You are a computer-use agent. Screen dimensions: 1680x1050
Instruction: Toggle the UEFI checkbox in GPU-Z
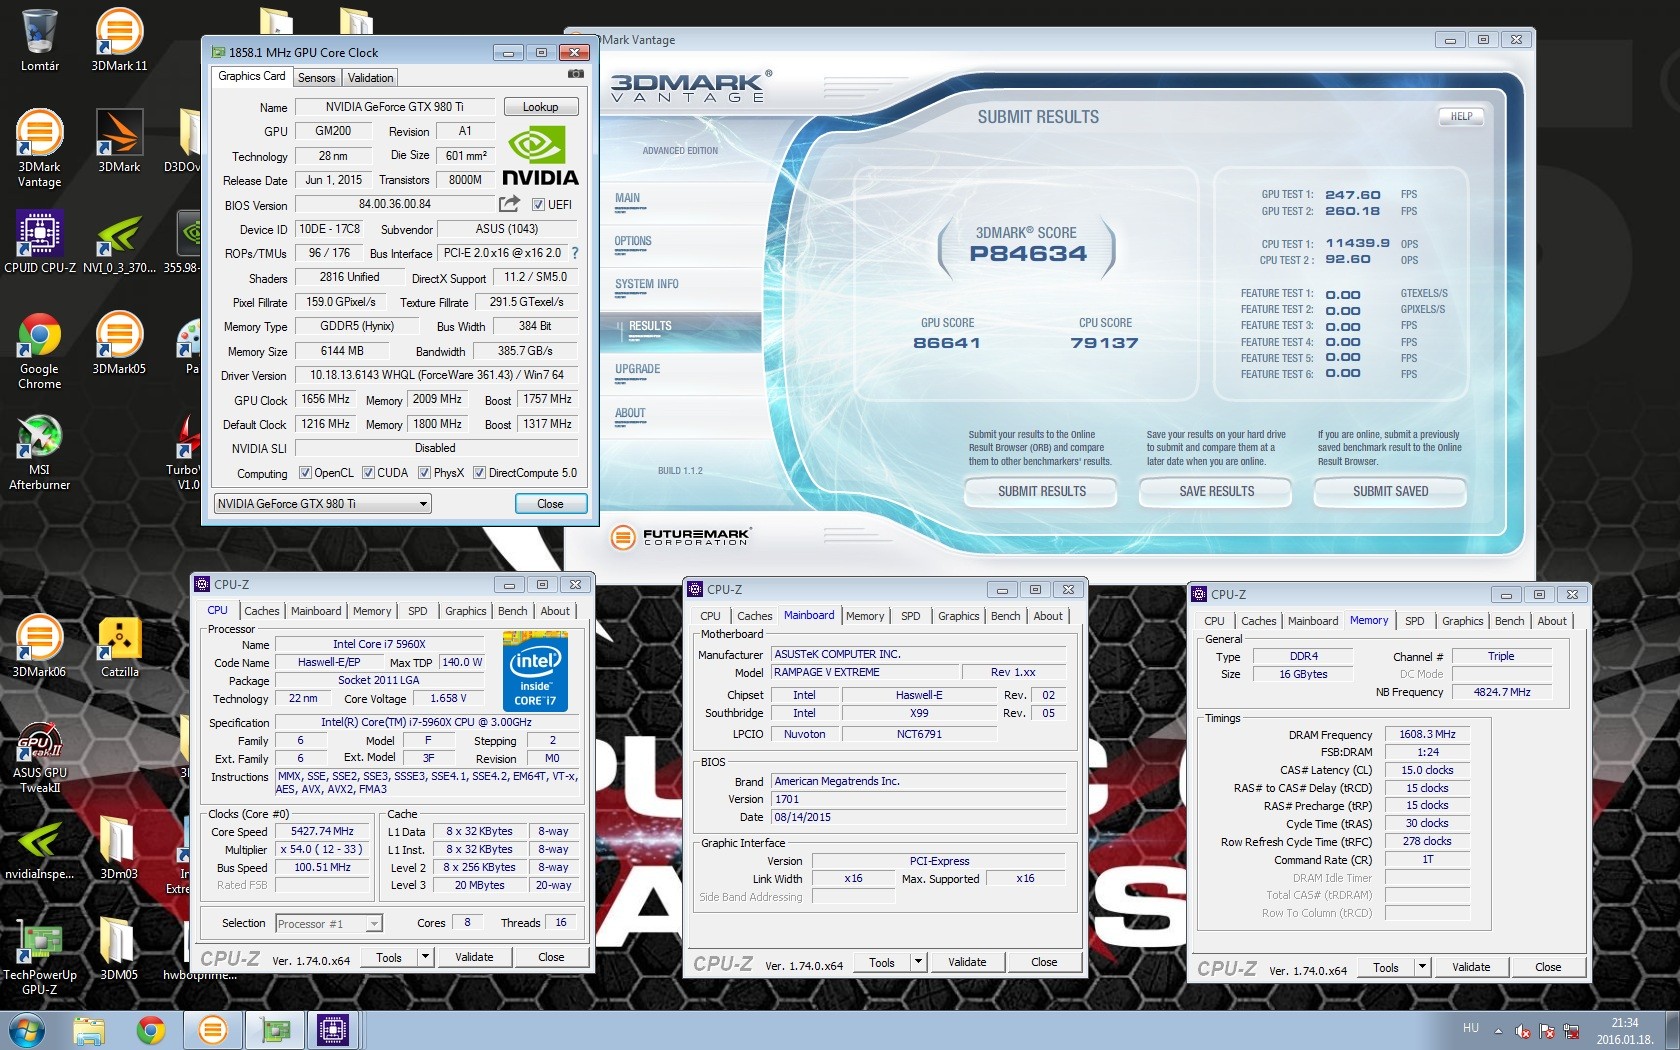pos(538,205)
